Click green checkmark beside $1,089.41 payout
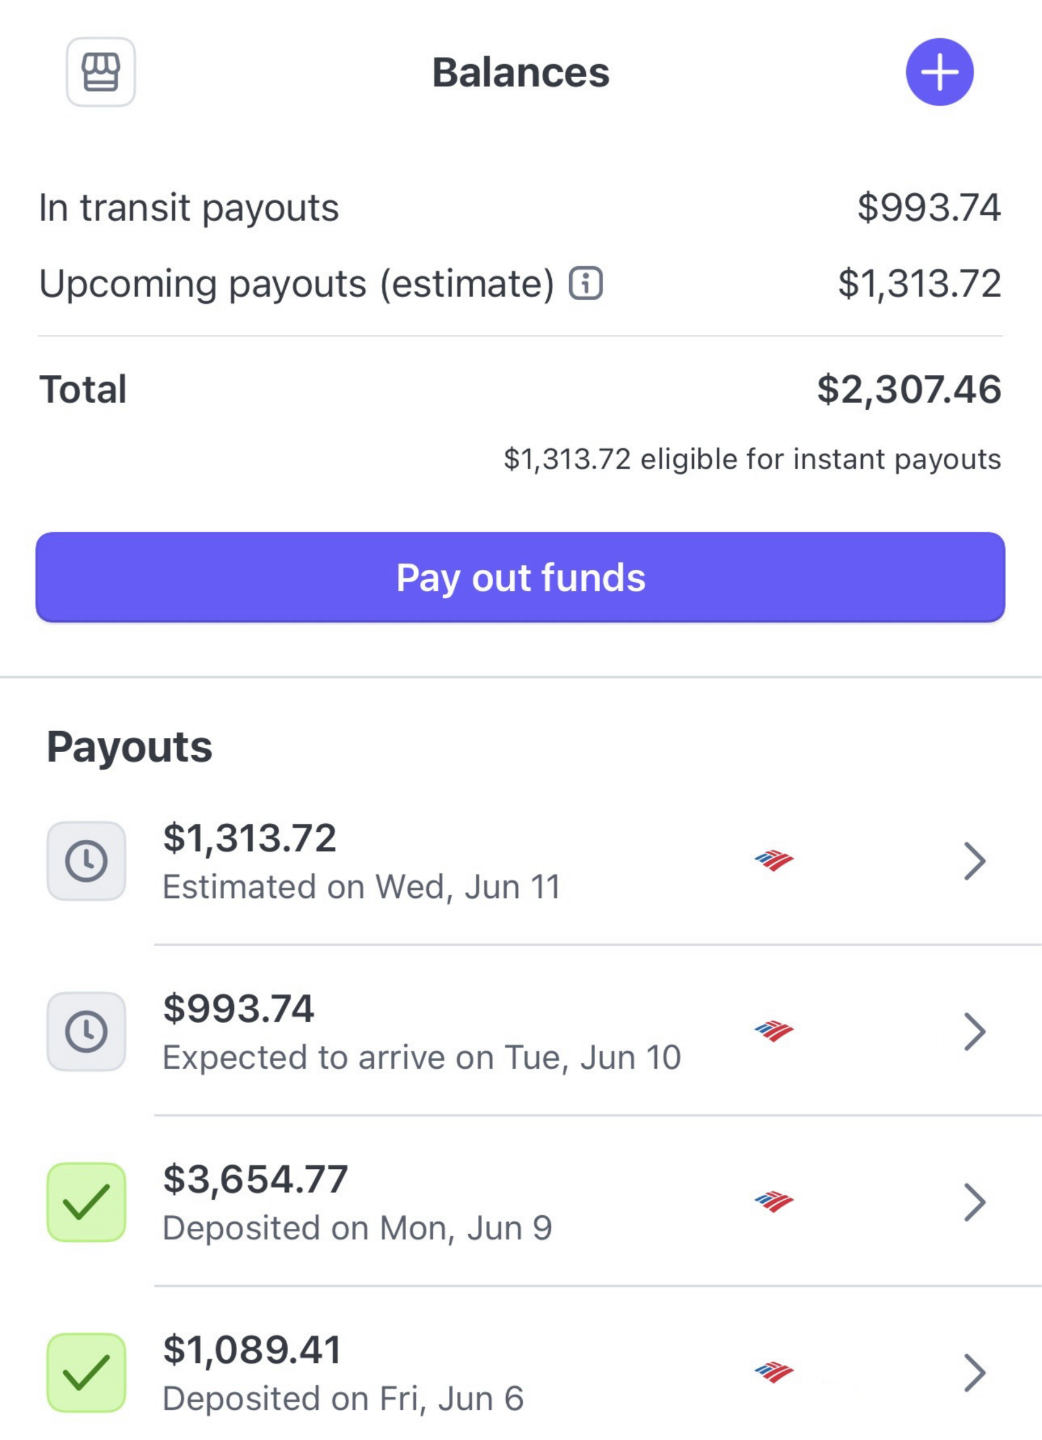Image resolution: width=1042 pixels, height=1440 pixels. 87,1372
